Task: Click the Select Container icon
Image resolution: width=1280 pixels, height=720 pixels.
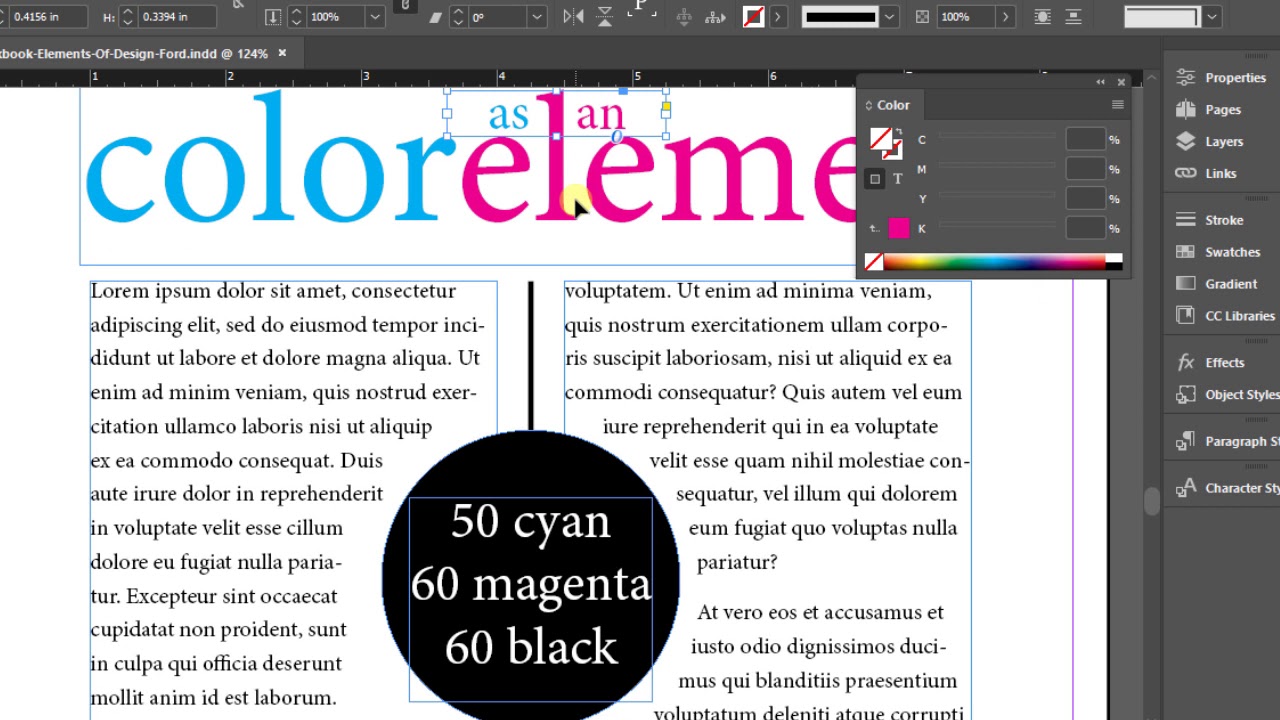Action: point(684,17)
